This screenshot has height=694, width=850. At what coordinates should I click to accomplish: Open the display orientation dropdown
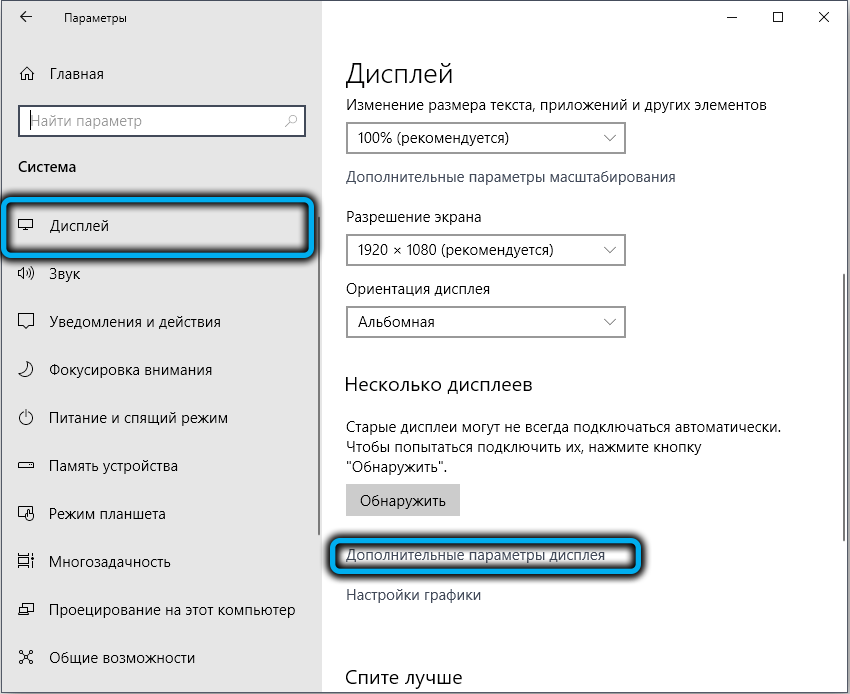pos(485,322)
